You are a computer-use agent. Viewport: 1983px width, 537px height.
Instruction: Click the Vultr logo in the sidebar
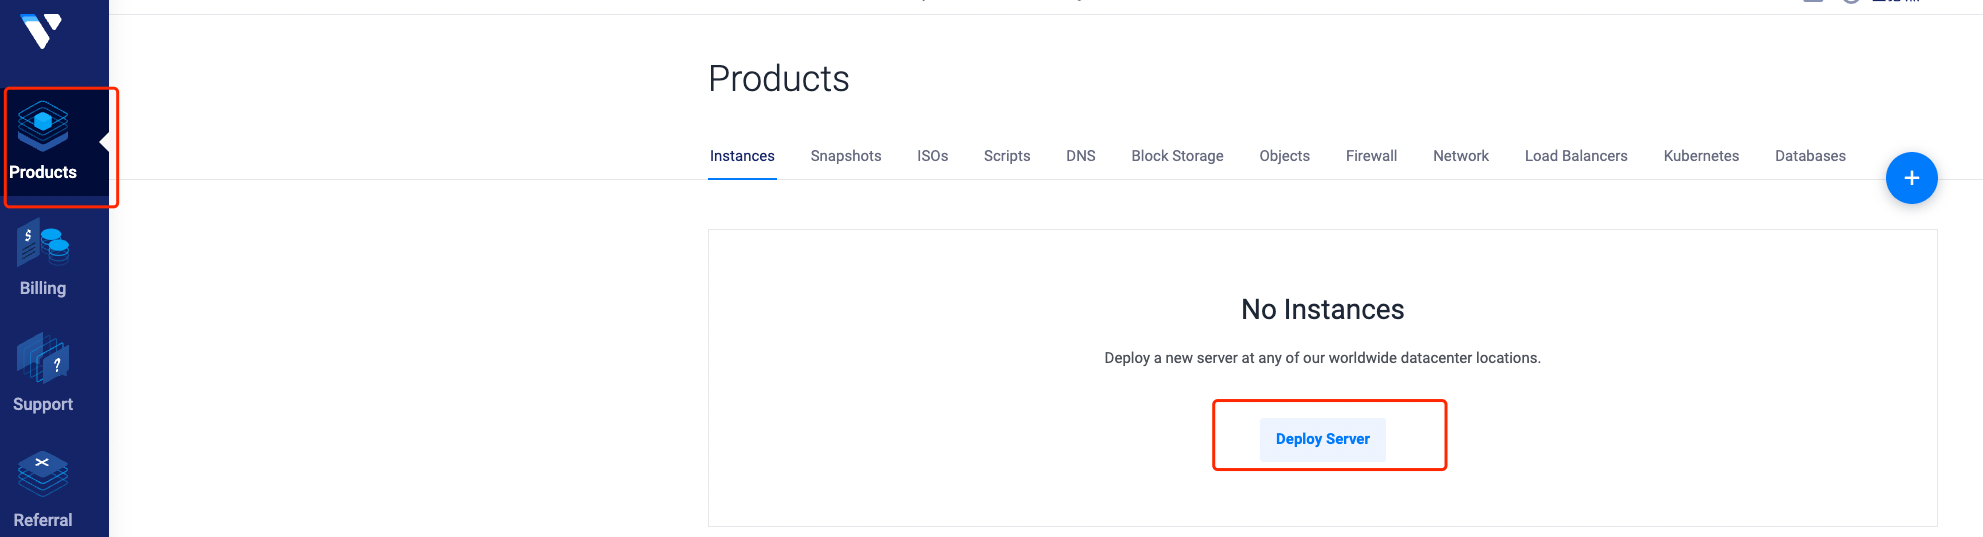pyautogui.click(x=42, y=31)
